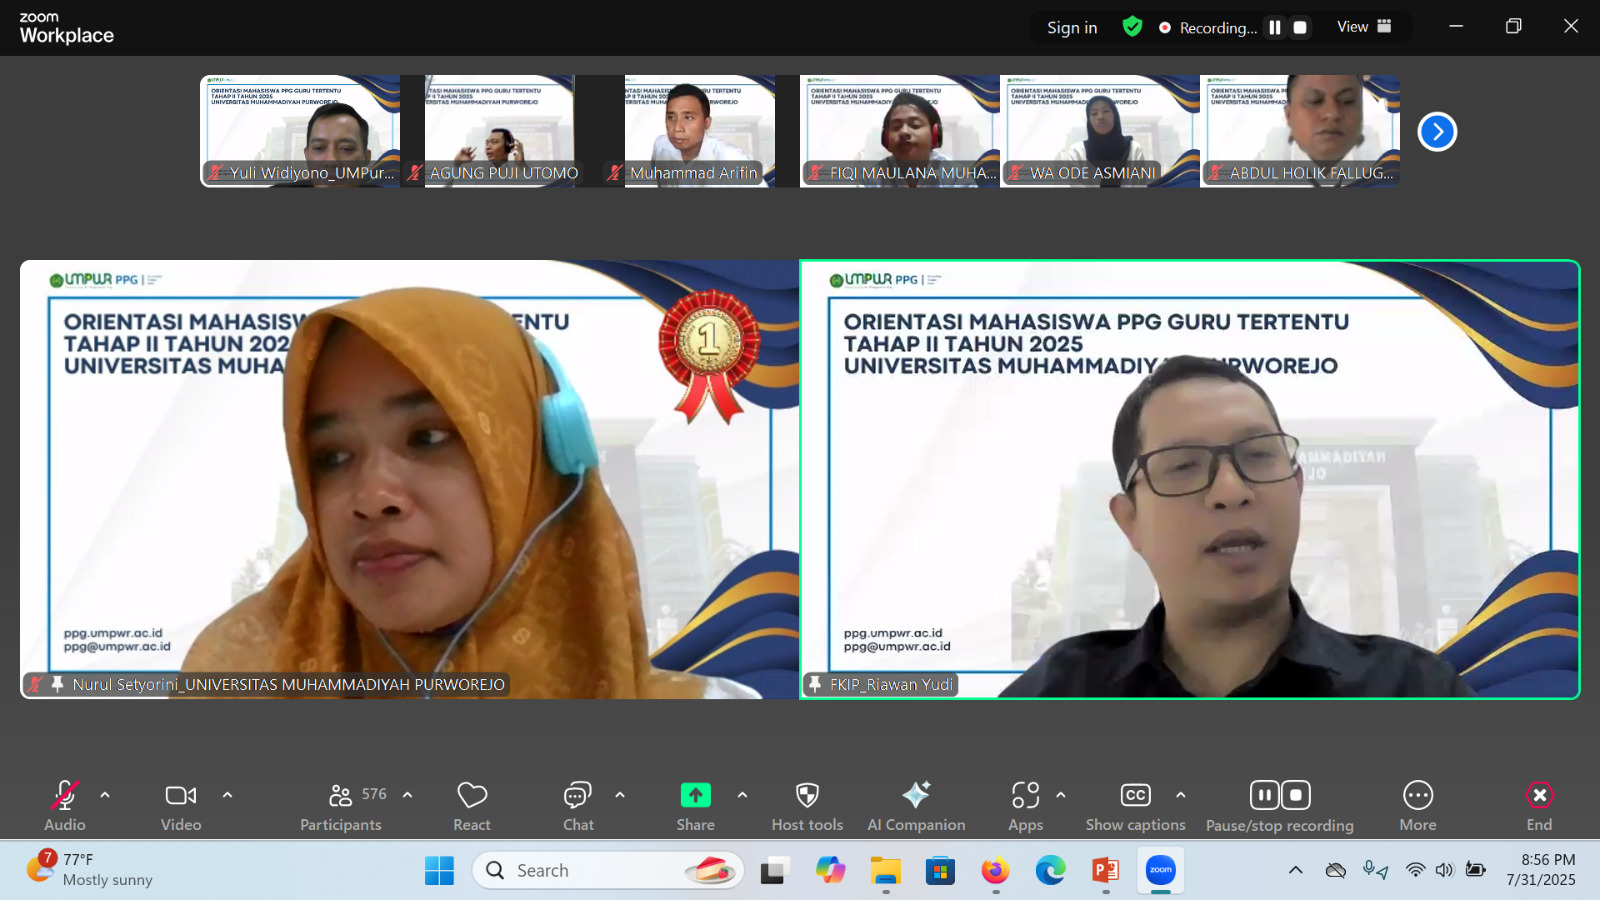Open the Chat panel

point(578,806)
